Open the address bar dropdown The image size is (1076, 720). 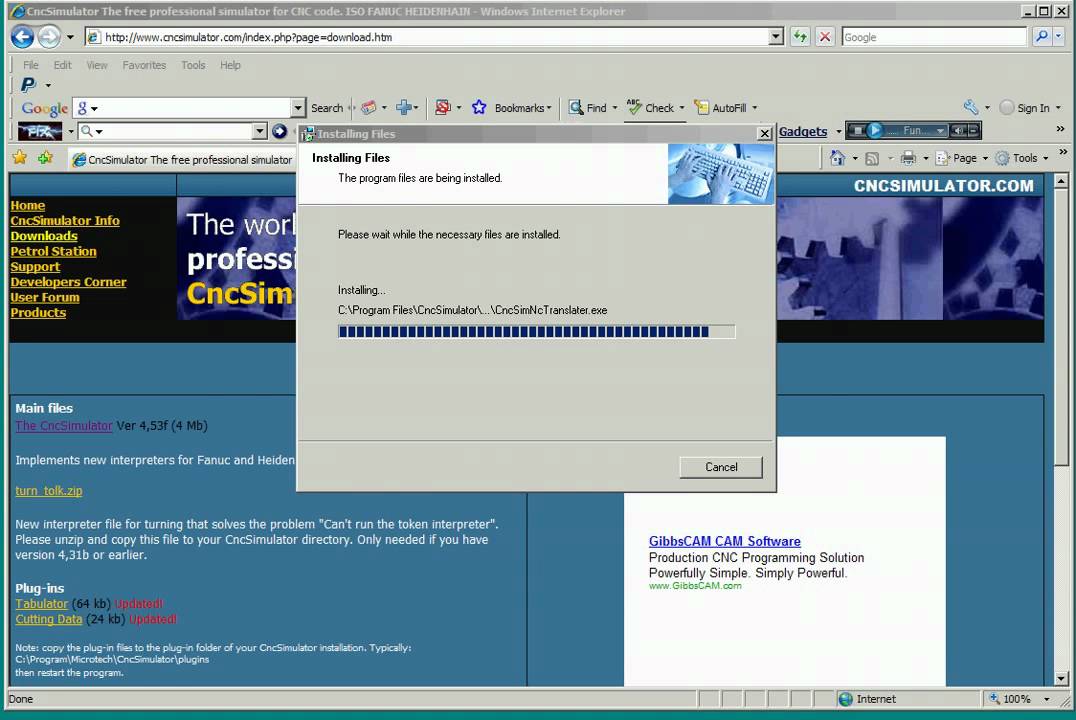[775, 36]
